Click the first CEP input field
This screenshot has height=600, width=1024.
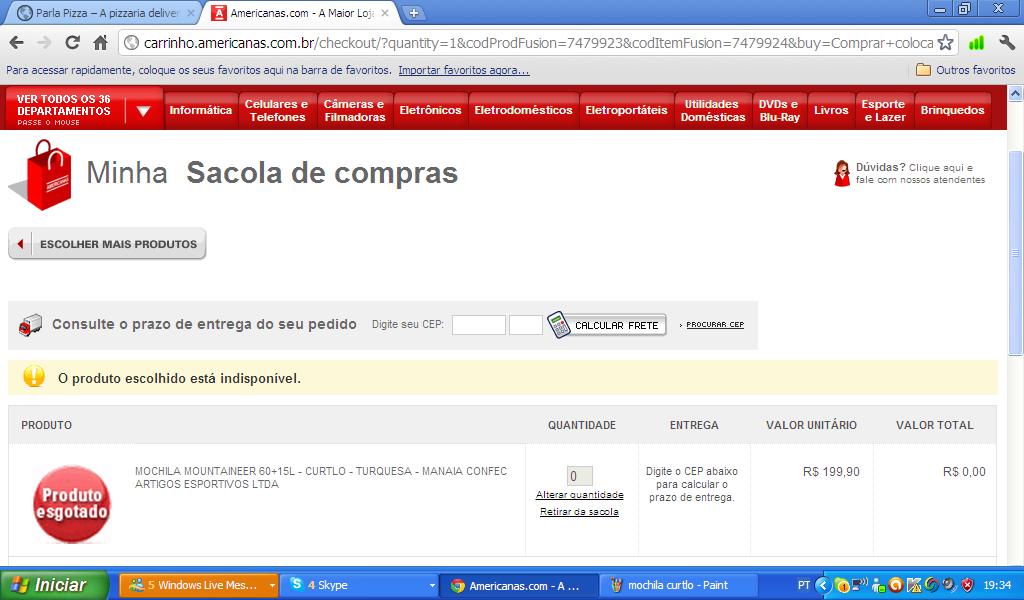[478, 325]
